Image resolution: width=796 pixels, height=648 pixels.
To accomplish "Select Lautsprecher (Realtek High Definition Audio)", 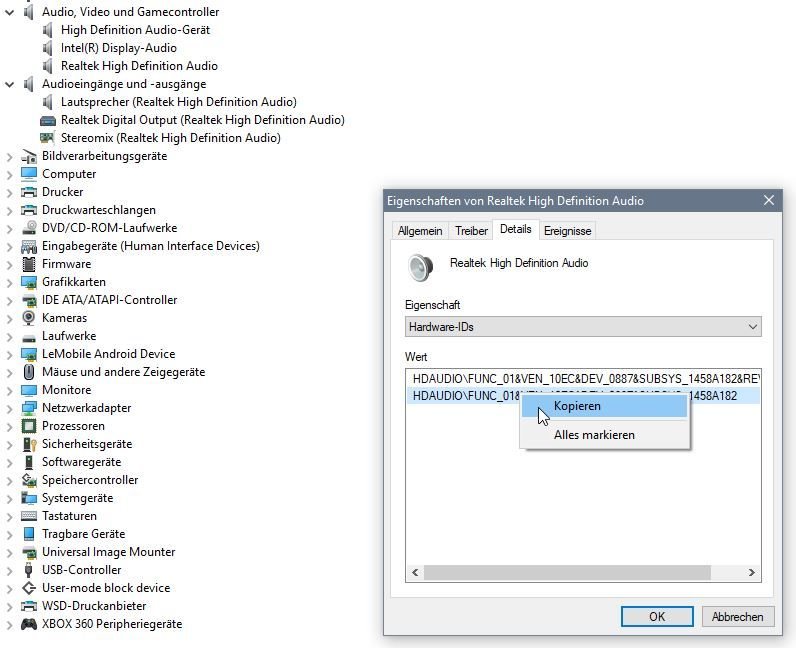I will click(x=179, y=103).
